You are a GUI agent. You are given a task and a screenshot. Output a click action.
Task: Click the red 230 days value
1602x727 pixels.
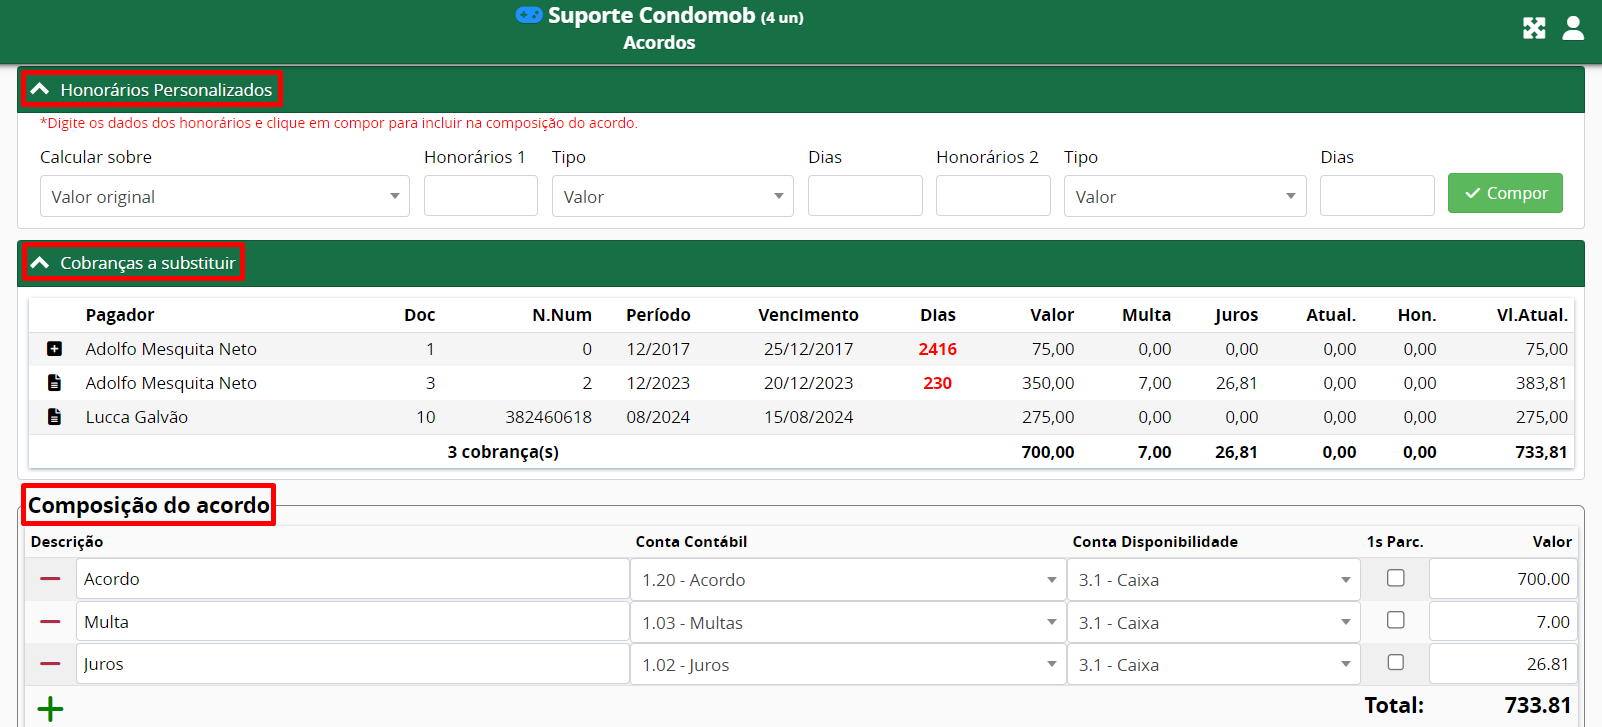pyautogui.click(x=938, y=383)
